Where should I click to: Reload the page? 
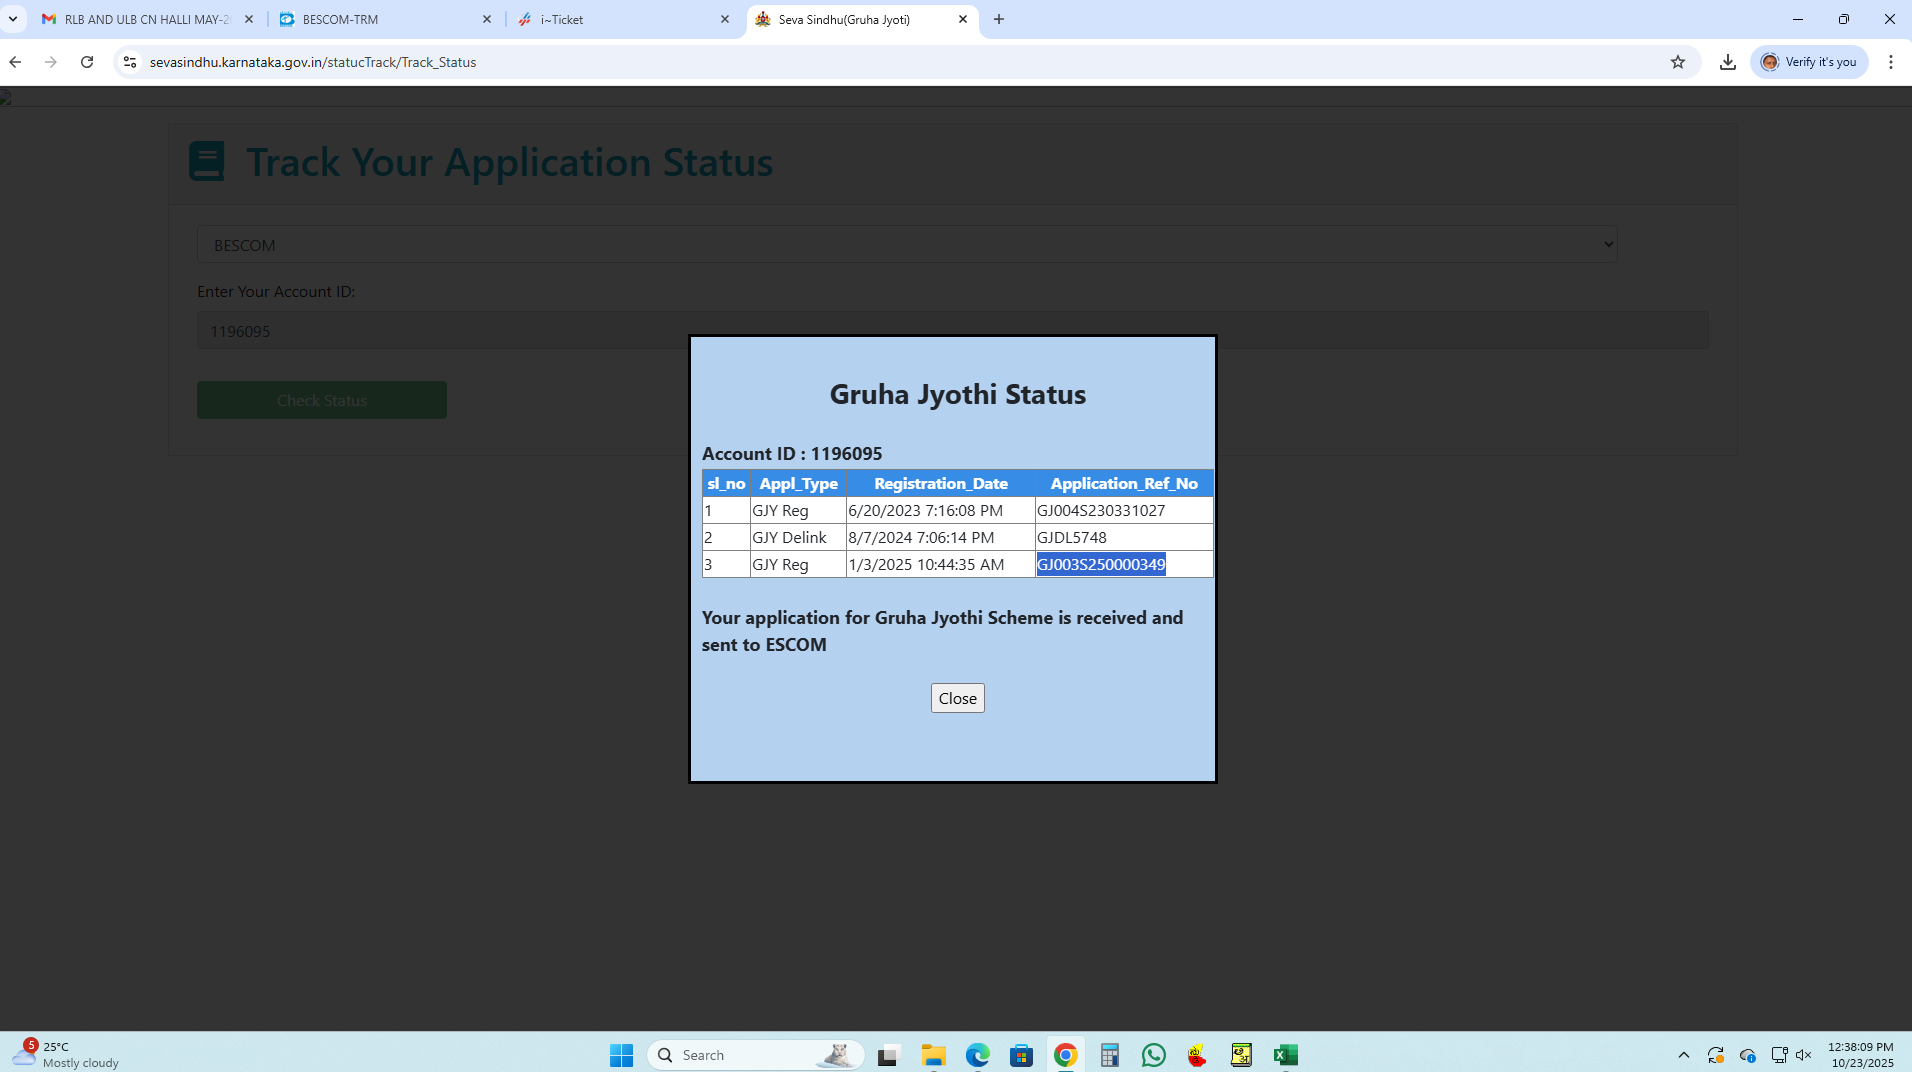coord(87,62)
